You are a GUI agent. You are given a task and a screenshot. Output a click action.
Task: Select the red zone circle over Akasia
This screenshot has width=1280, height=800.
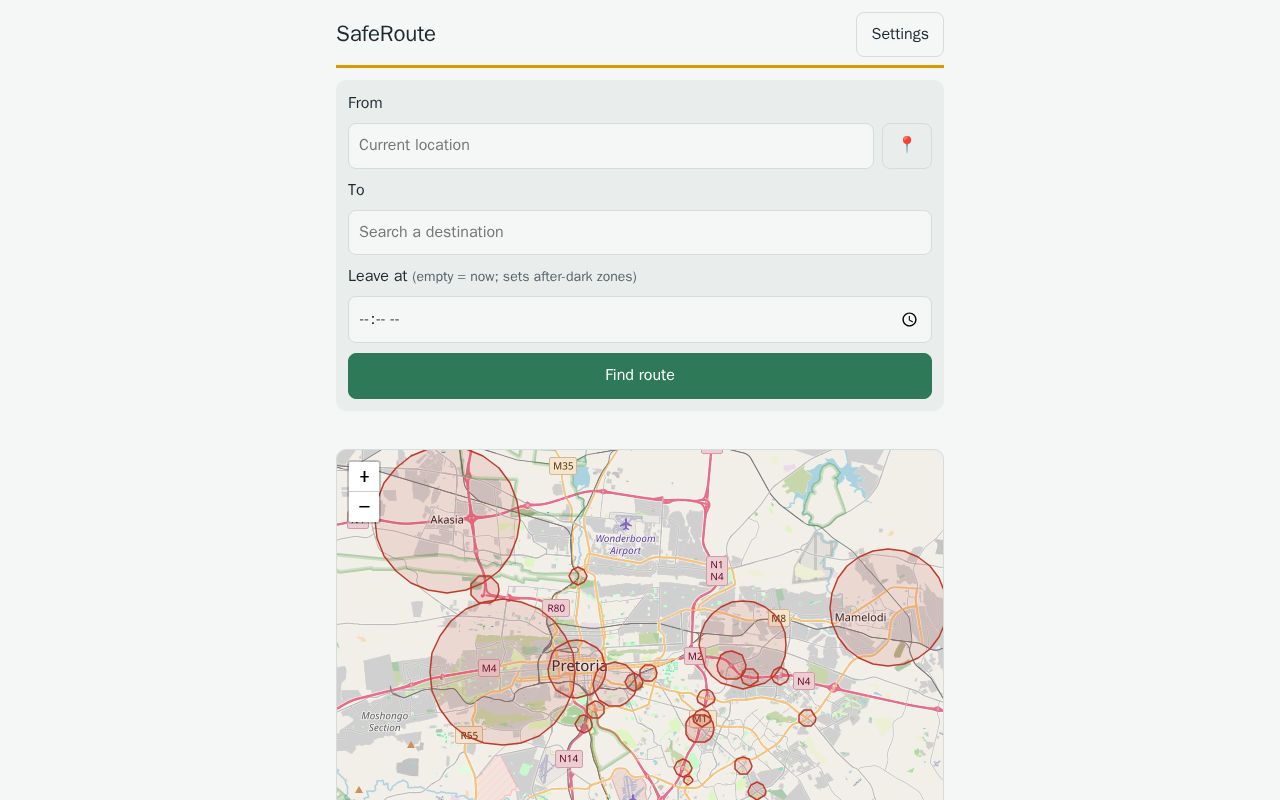[x=447, y=520]
